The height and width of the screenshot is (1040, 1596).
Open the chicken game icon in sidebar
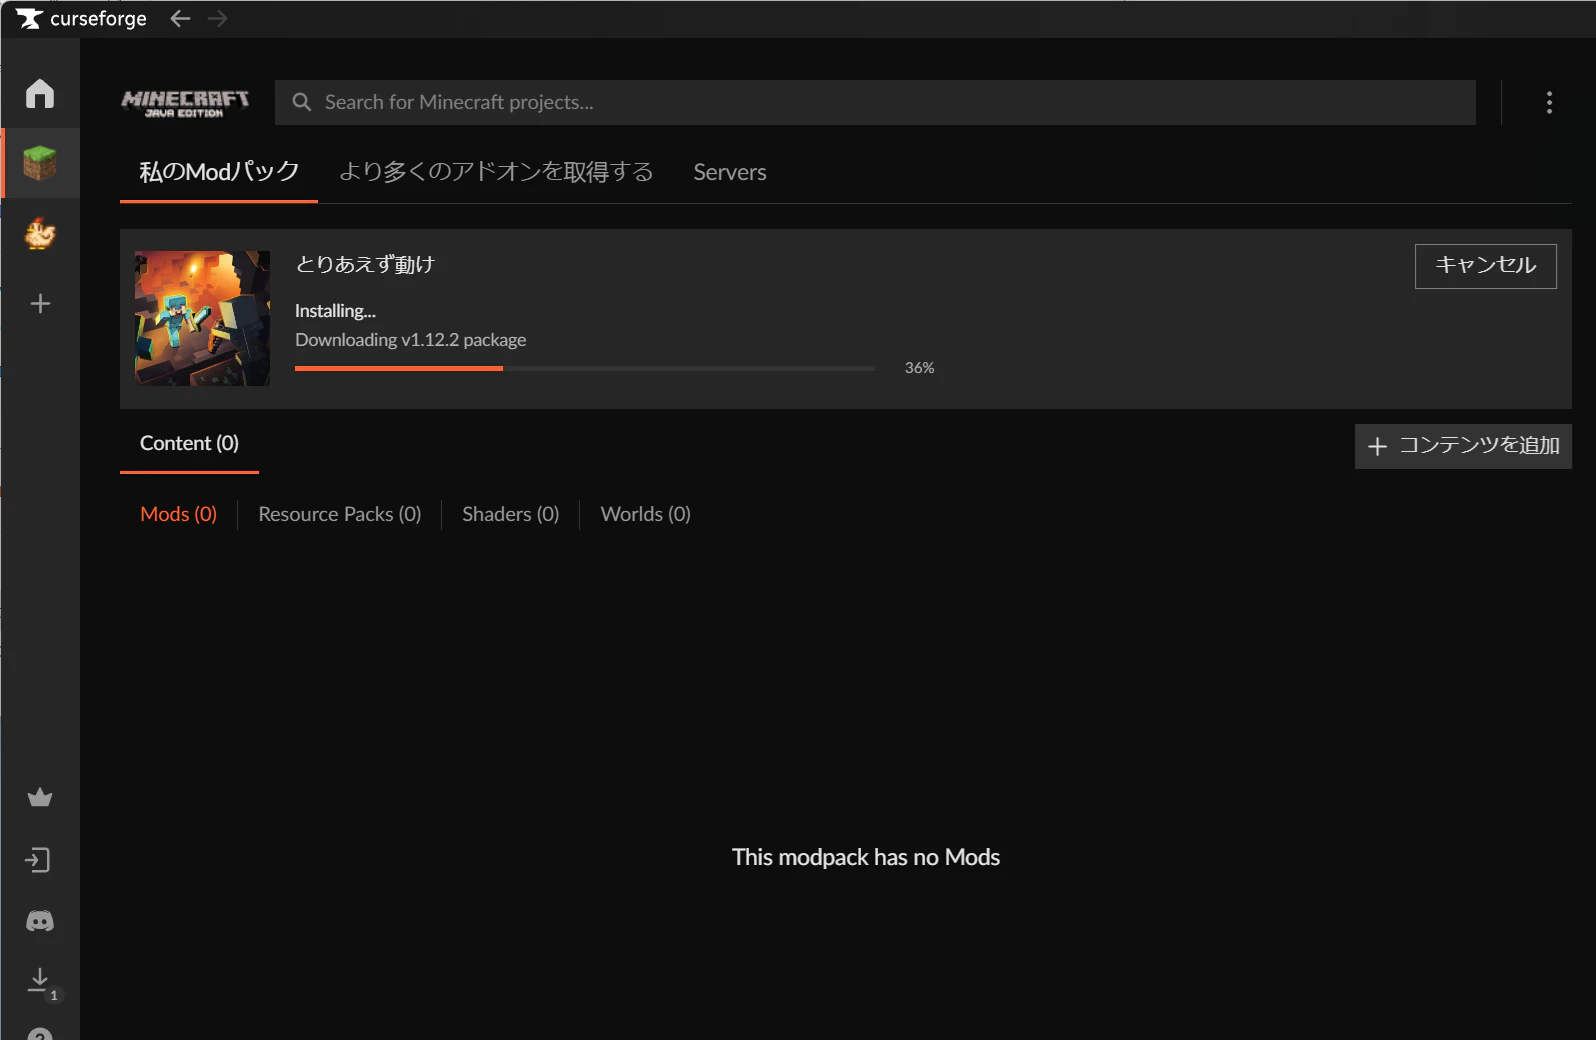click(40, 233)
